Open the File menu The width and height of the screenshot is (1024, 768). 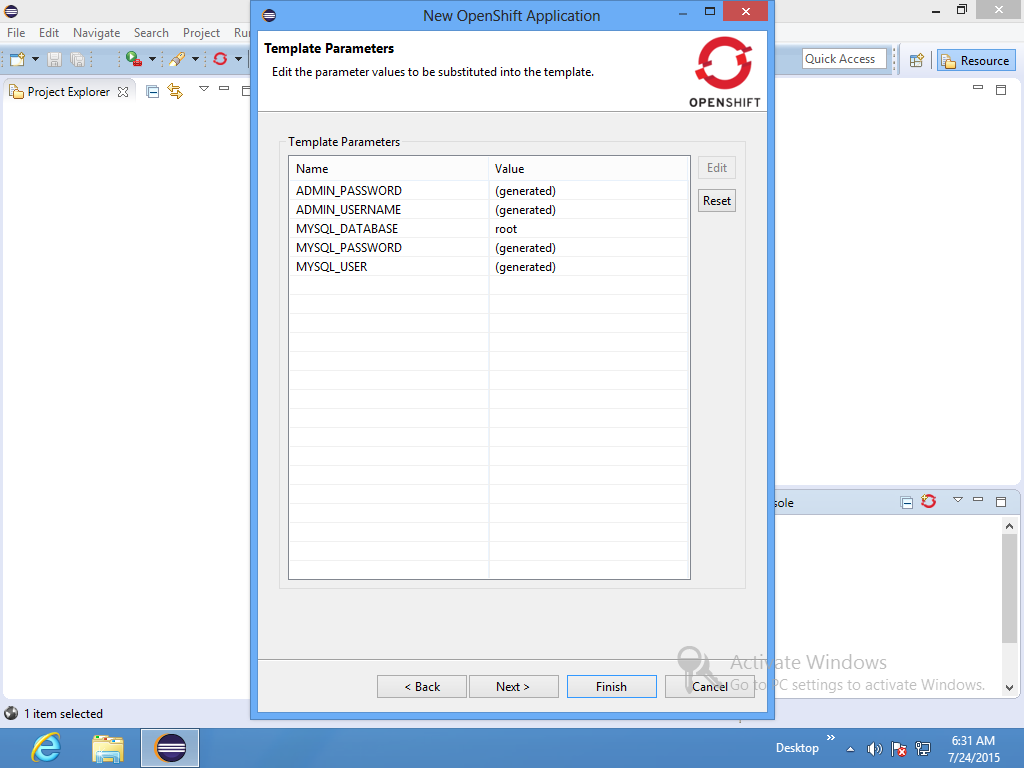pos(16,33)
